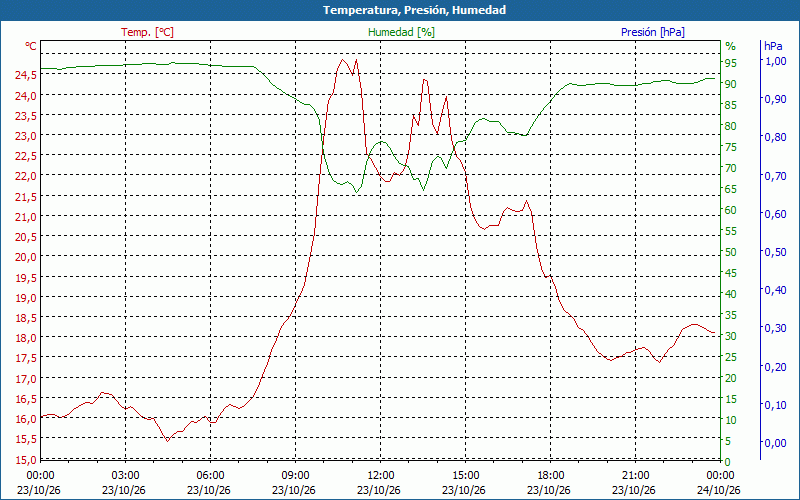Screen dimensions: 800x500
Task: Click the '03:00' time axis label
Action: click(125, 476)
